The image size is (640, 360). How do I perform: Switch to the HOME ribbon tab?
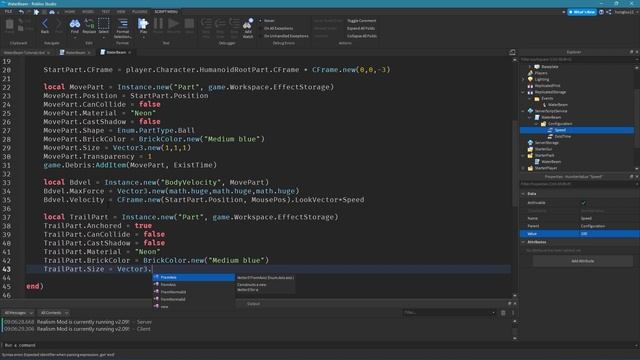click(x=70, y=12)
